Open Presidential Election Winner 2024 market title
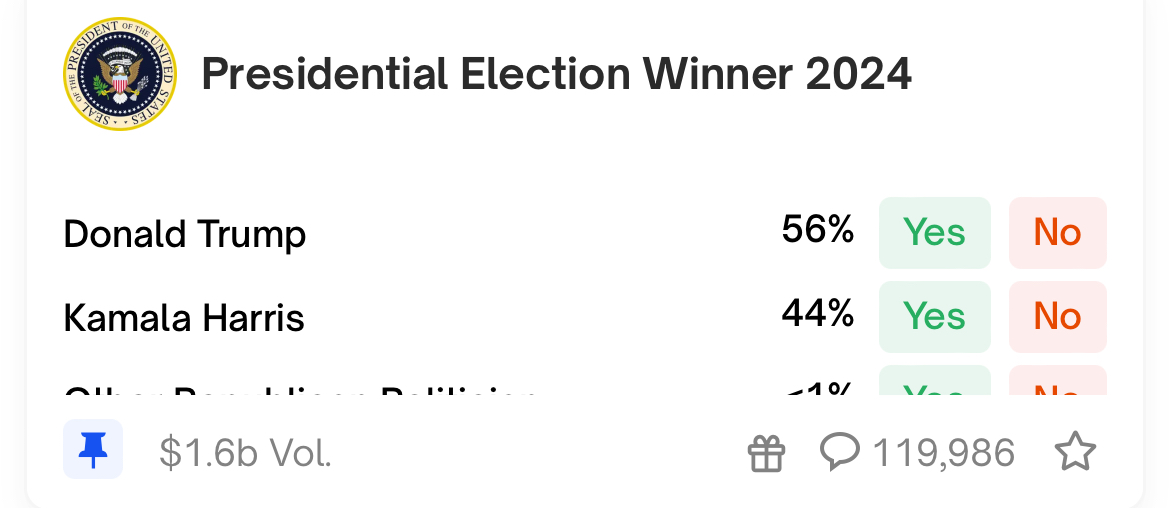 [x=556, y=75]
